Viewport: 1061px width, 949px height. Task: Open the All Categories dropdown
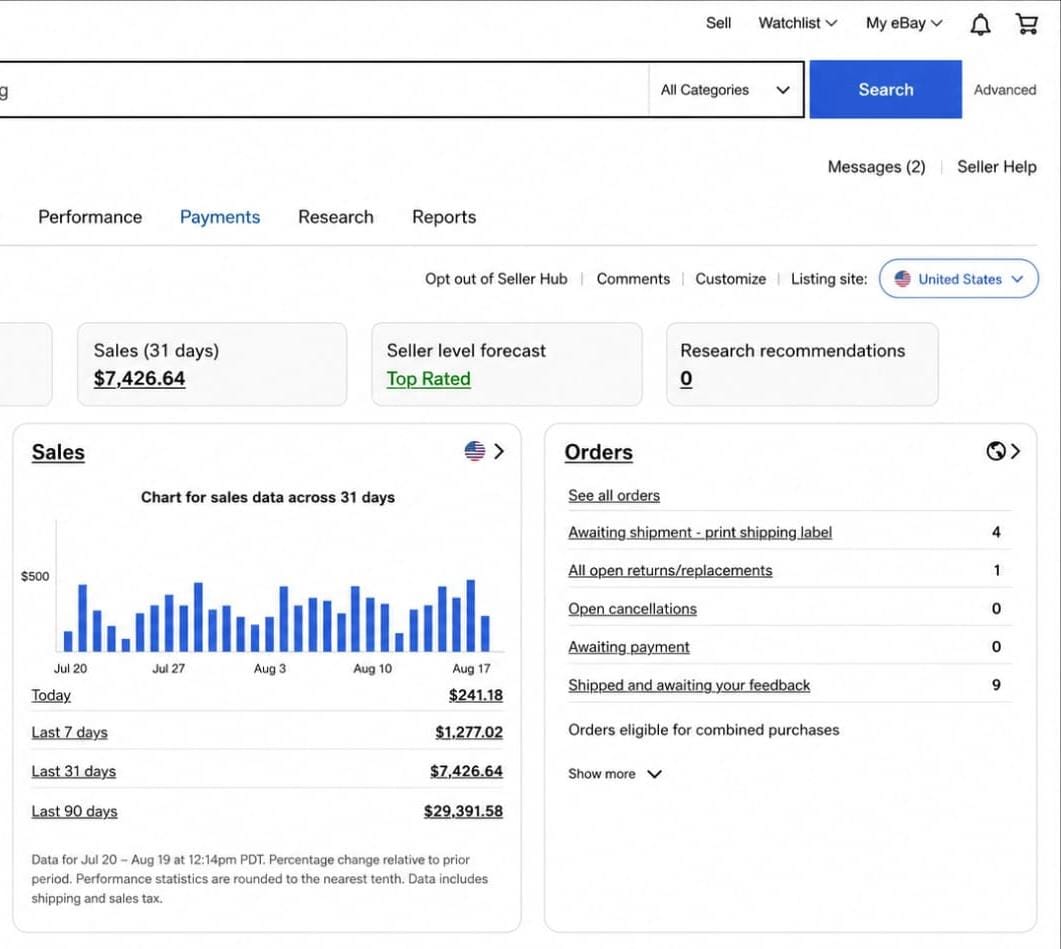tap(725, 89)
